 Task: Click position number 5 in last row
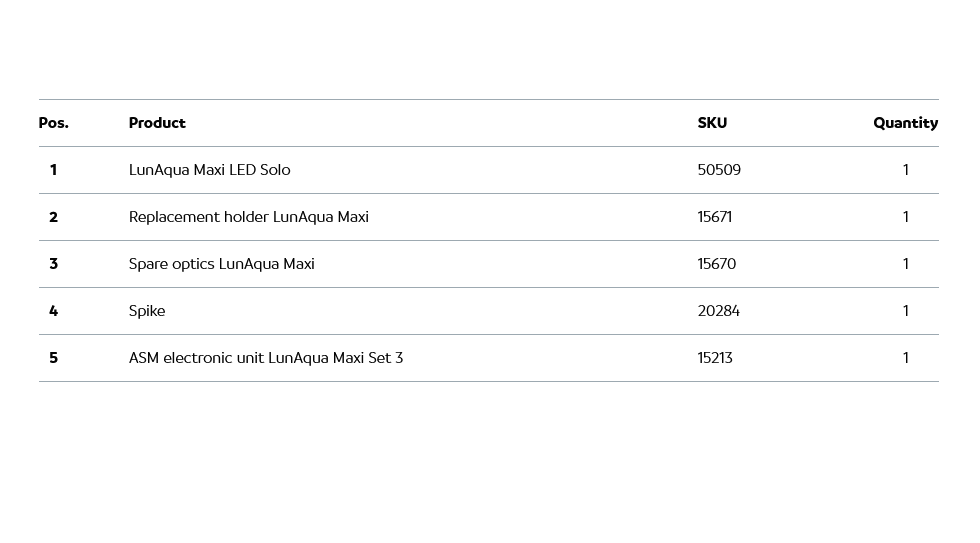coord(53,358)
